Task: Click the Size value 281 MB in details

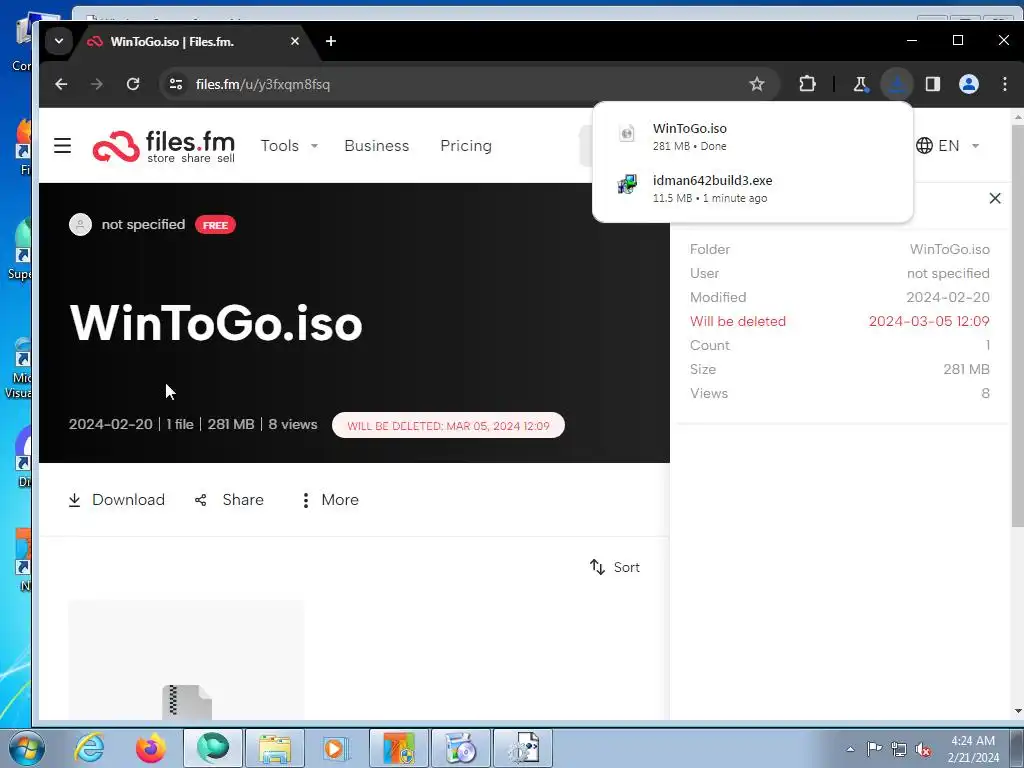Action: (x=967, y=370)
